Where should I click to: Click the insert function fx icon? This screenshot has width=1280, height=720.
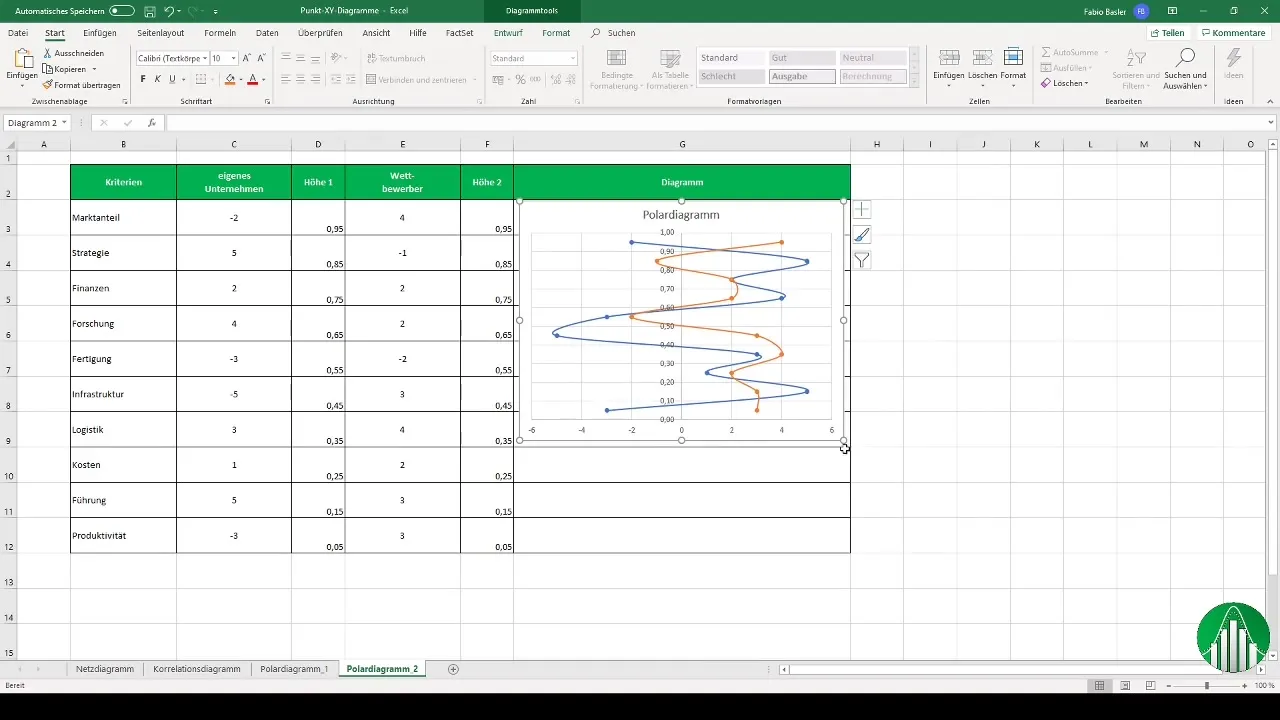[151, 122]
